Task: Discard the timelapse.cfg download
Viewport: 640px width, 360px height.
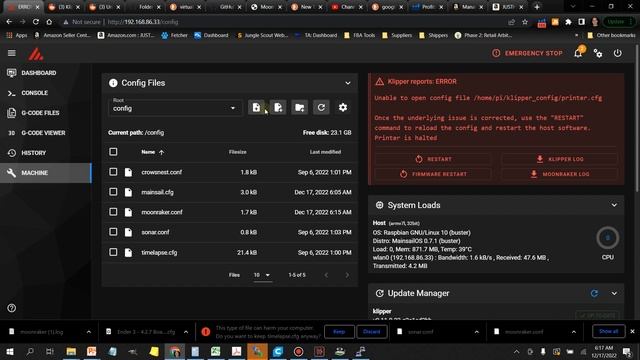Action: tap(371, 331)
